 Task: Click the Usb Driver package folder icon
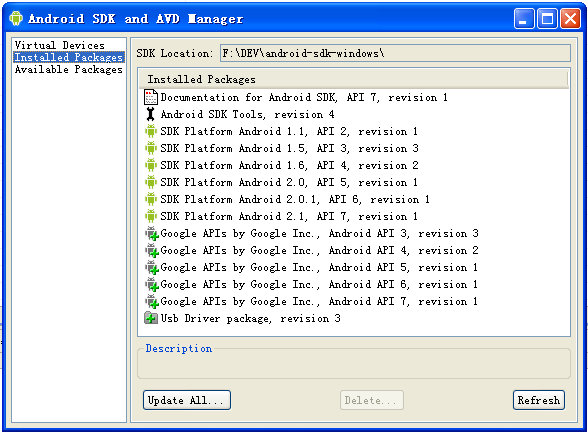pyautogui.click(x=151, y=318)
